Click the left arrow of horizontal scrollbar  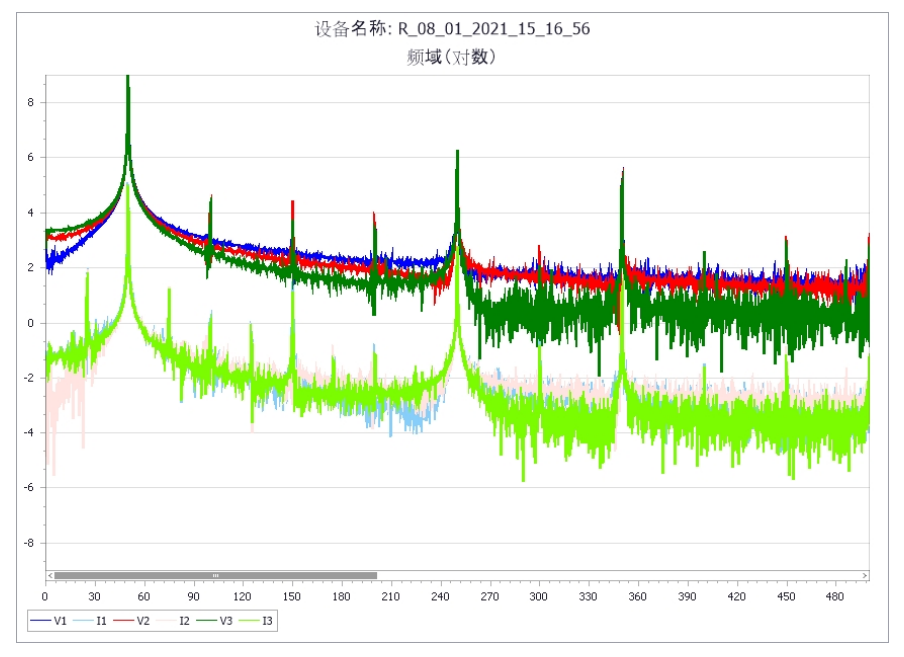(x=48, y=575)
